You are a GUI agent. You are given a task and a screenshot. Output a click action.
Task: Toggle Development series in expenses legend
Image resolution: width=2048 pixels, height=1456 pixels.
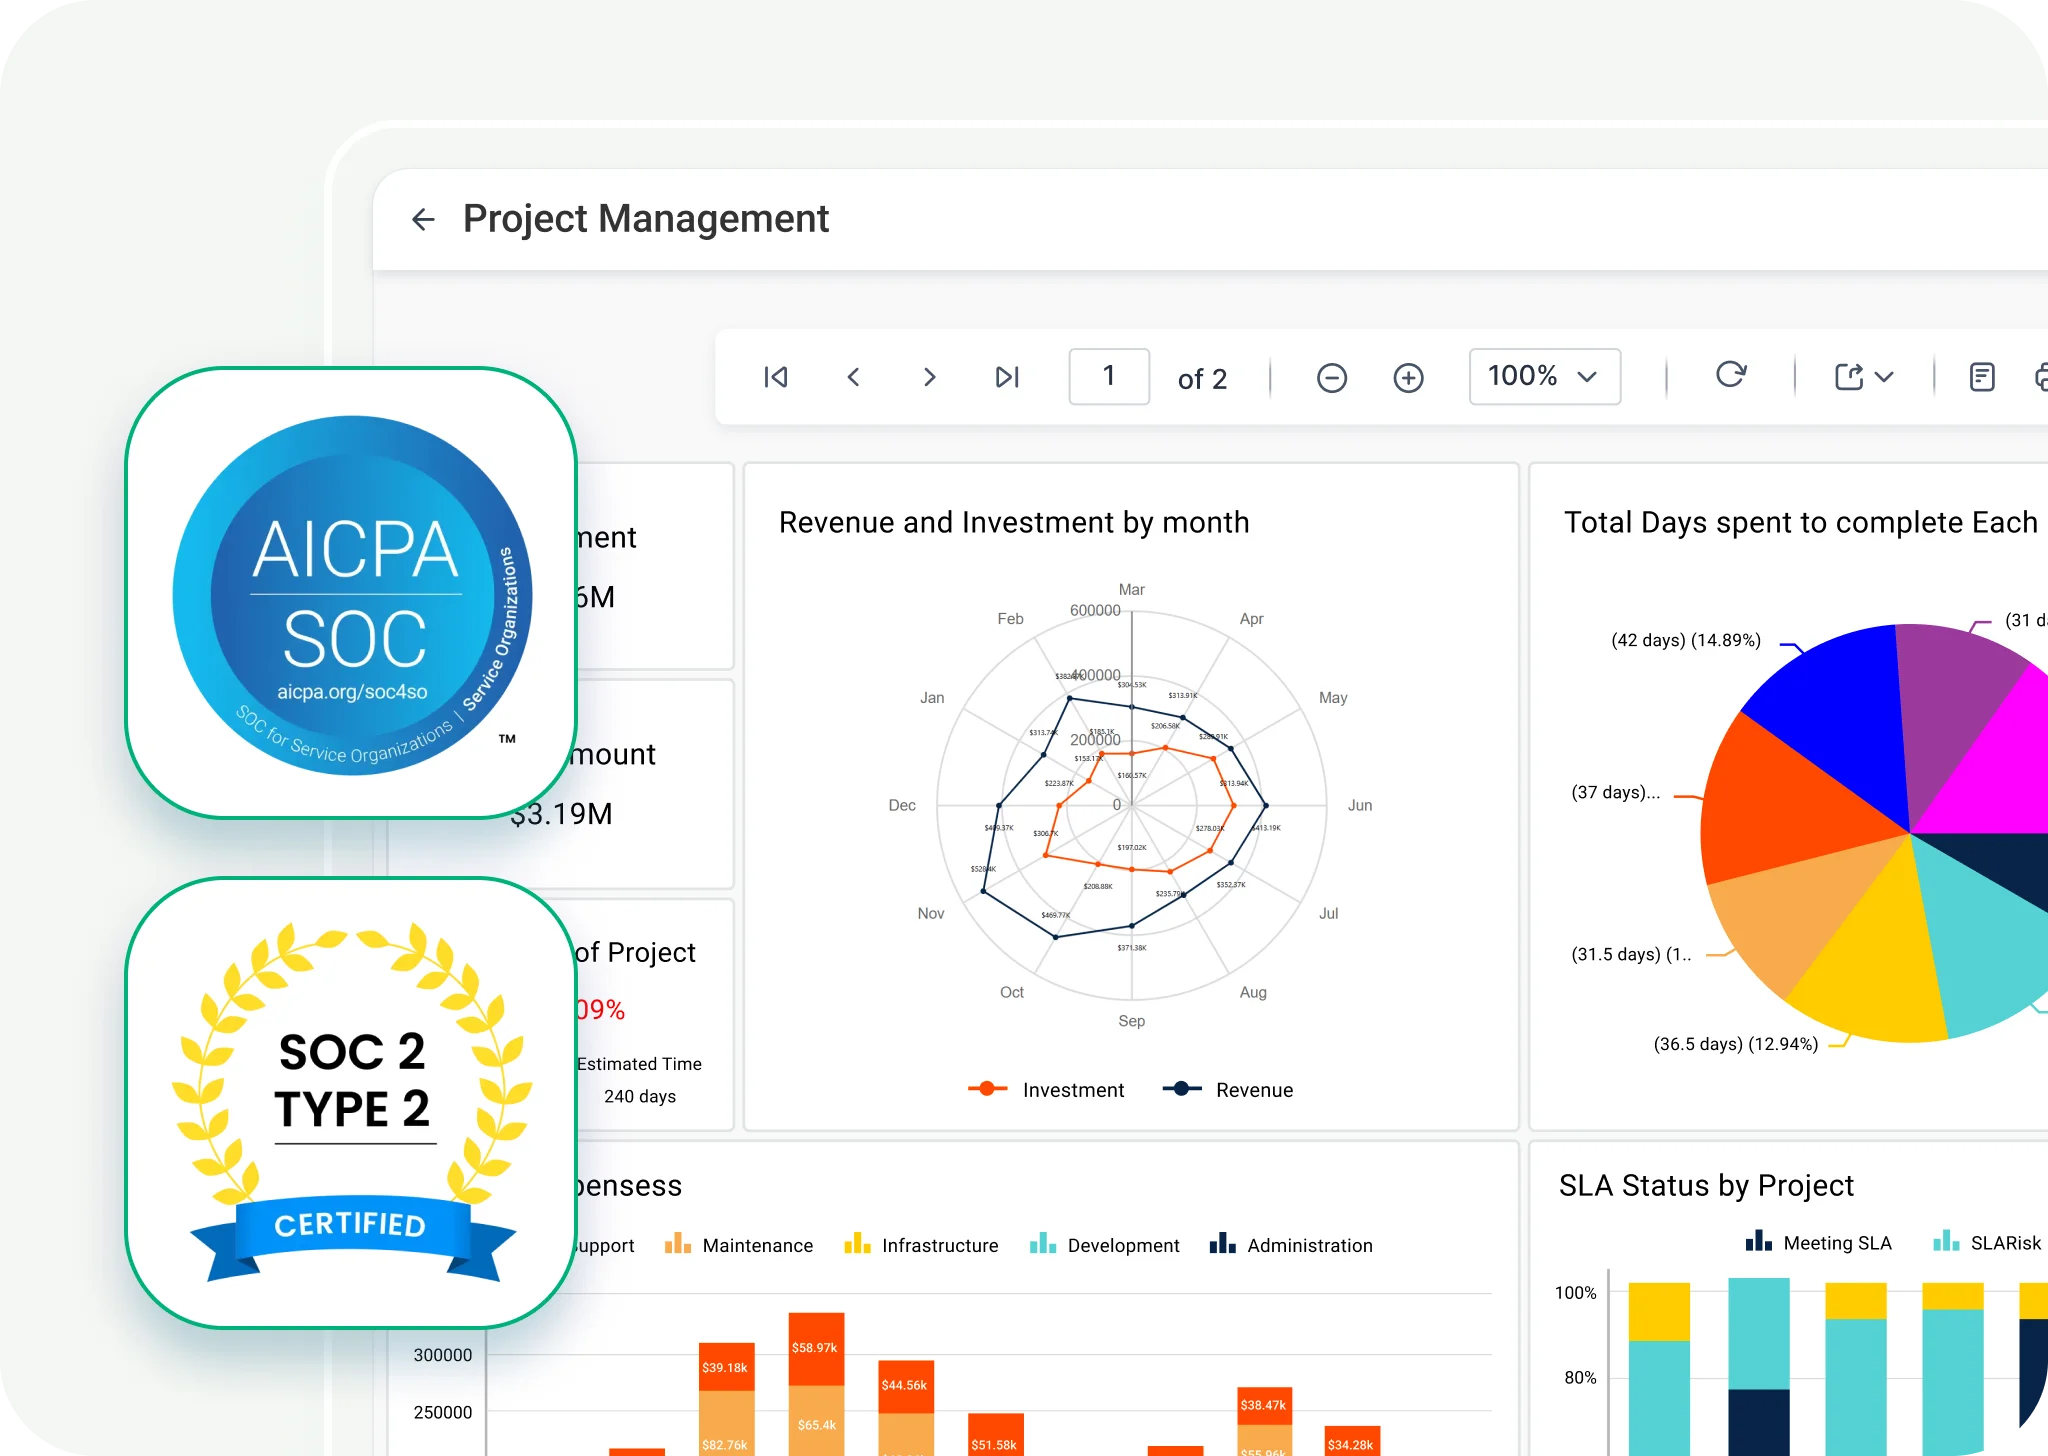[x=1105, y=1245]
